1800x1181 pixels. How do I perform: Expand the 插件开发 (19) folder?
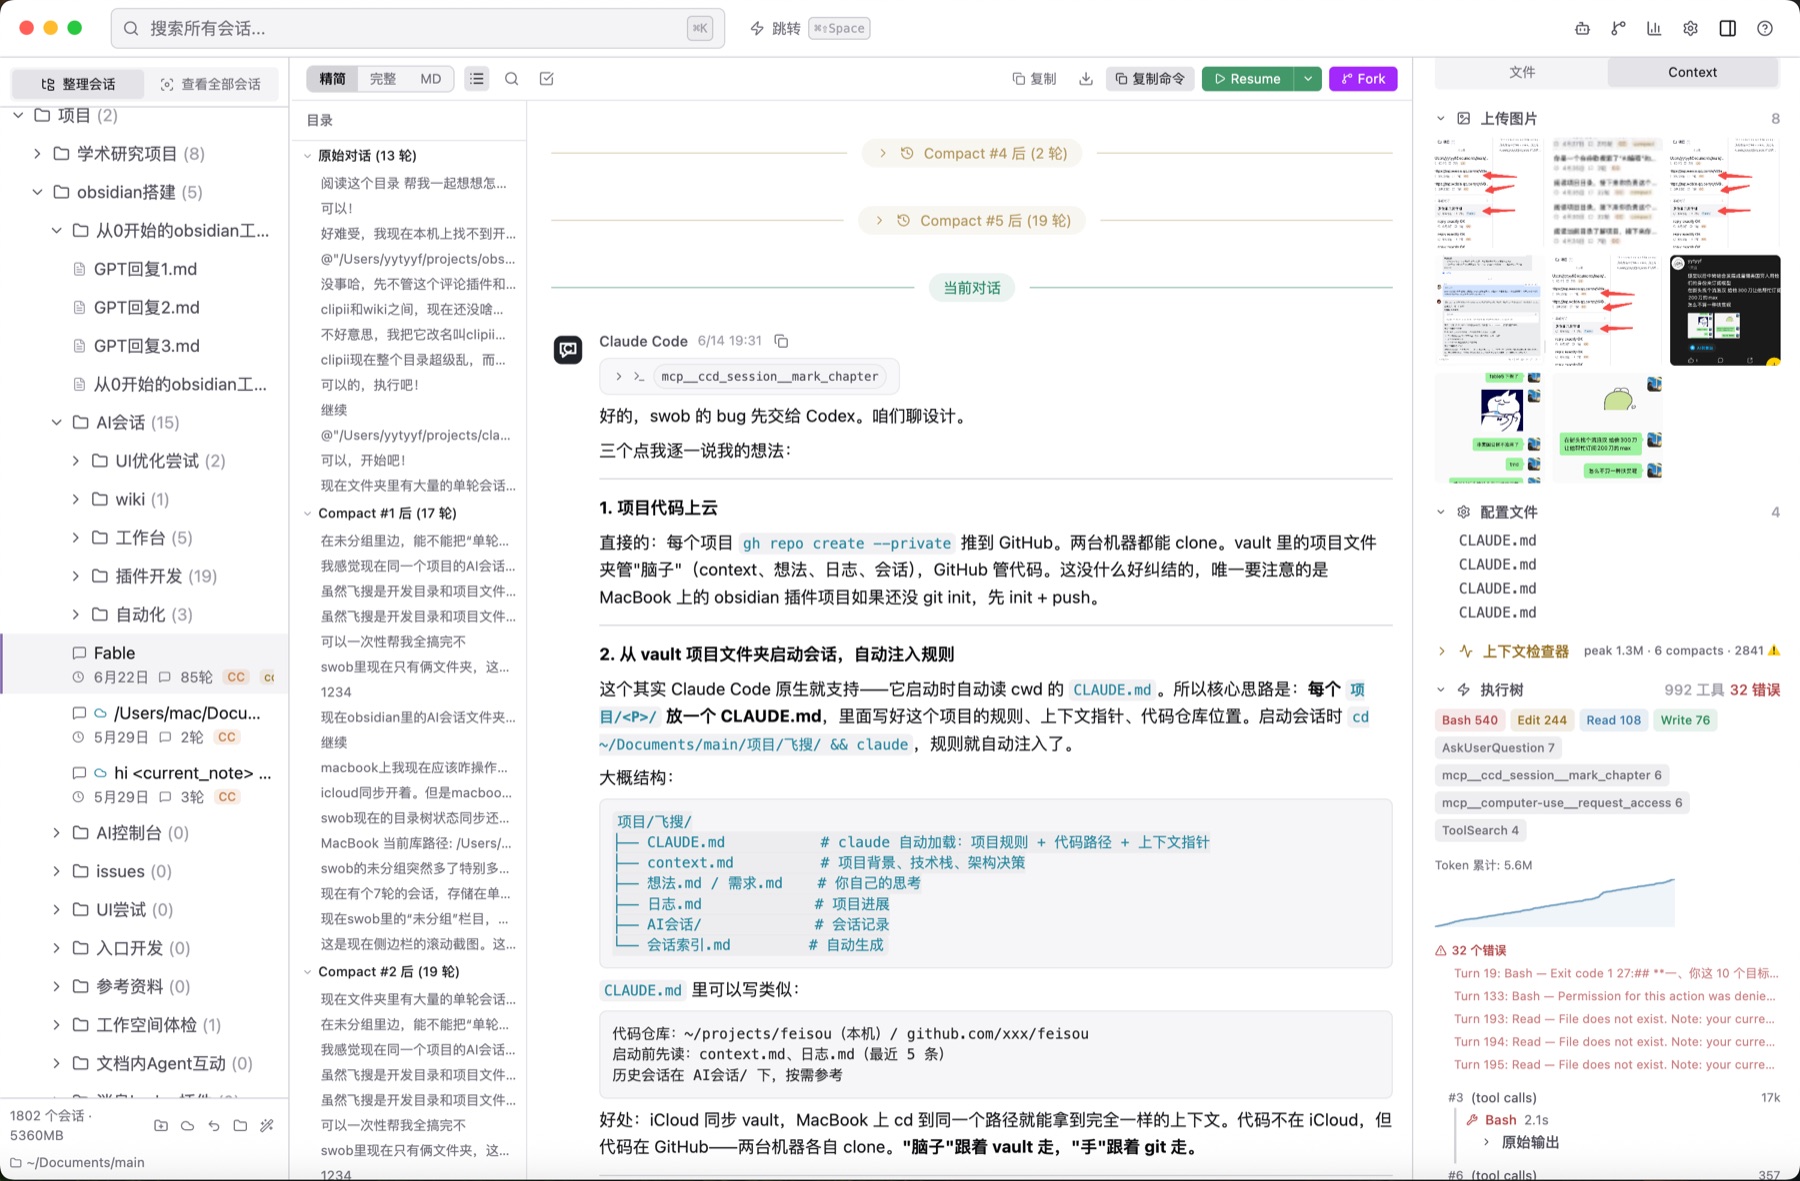(x=75, y=576)
